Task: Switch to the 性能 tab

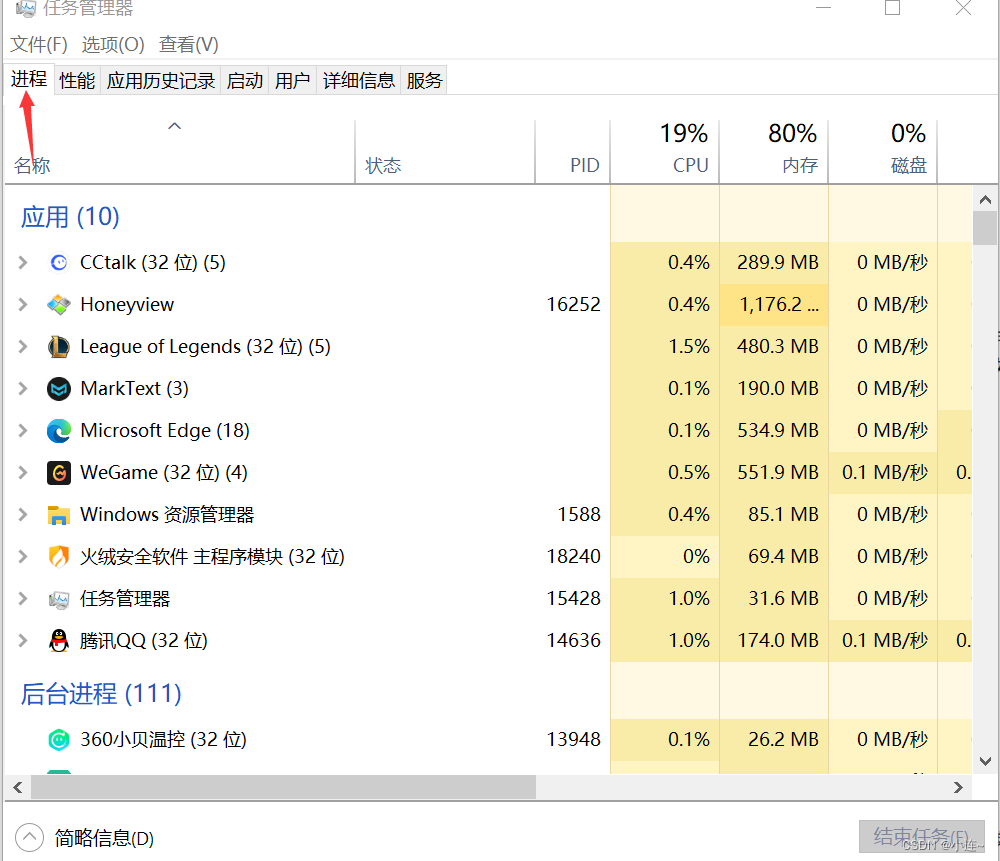Action: coord(77,80)
